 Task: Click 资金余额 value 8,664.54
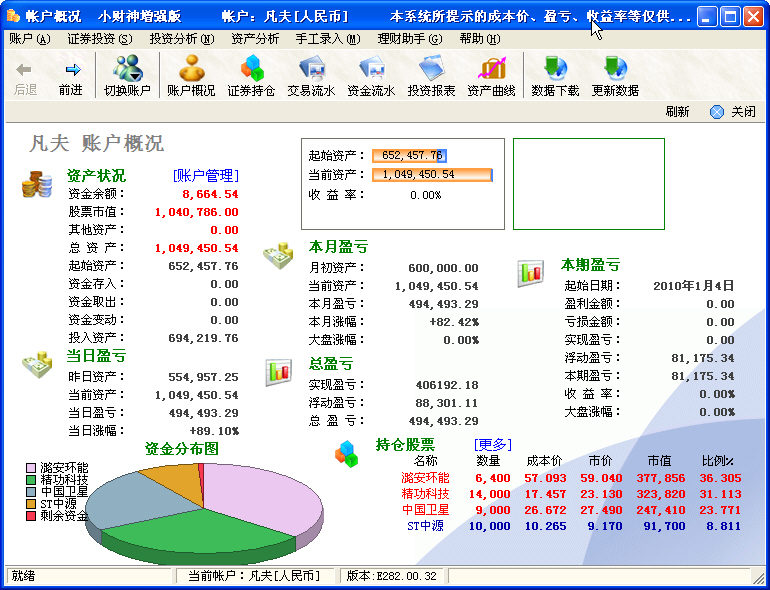pos(210,195)
